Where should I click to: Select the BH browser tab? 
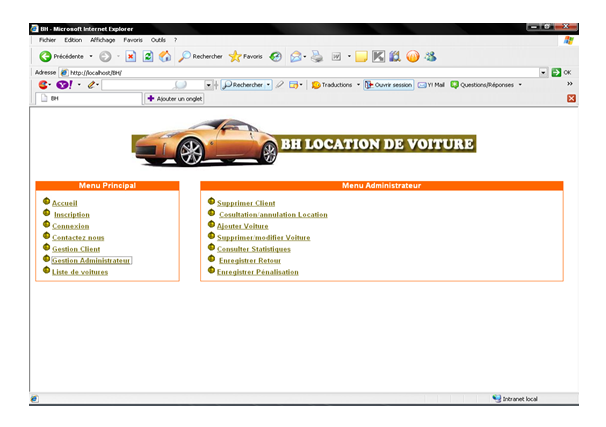tap(89, 99)
